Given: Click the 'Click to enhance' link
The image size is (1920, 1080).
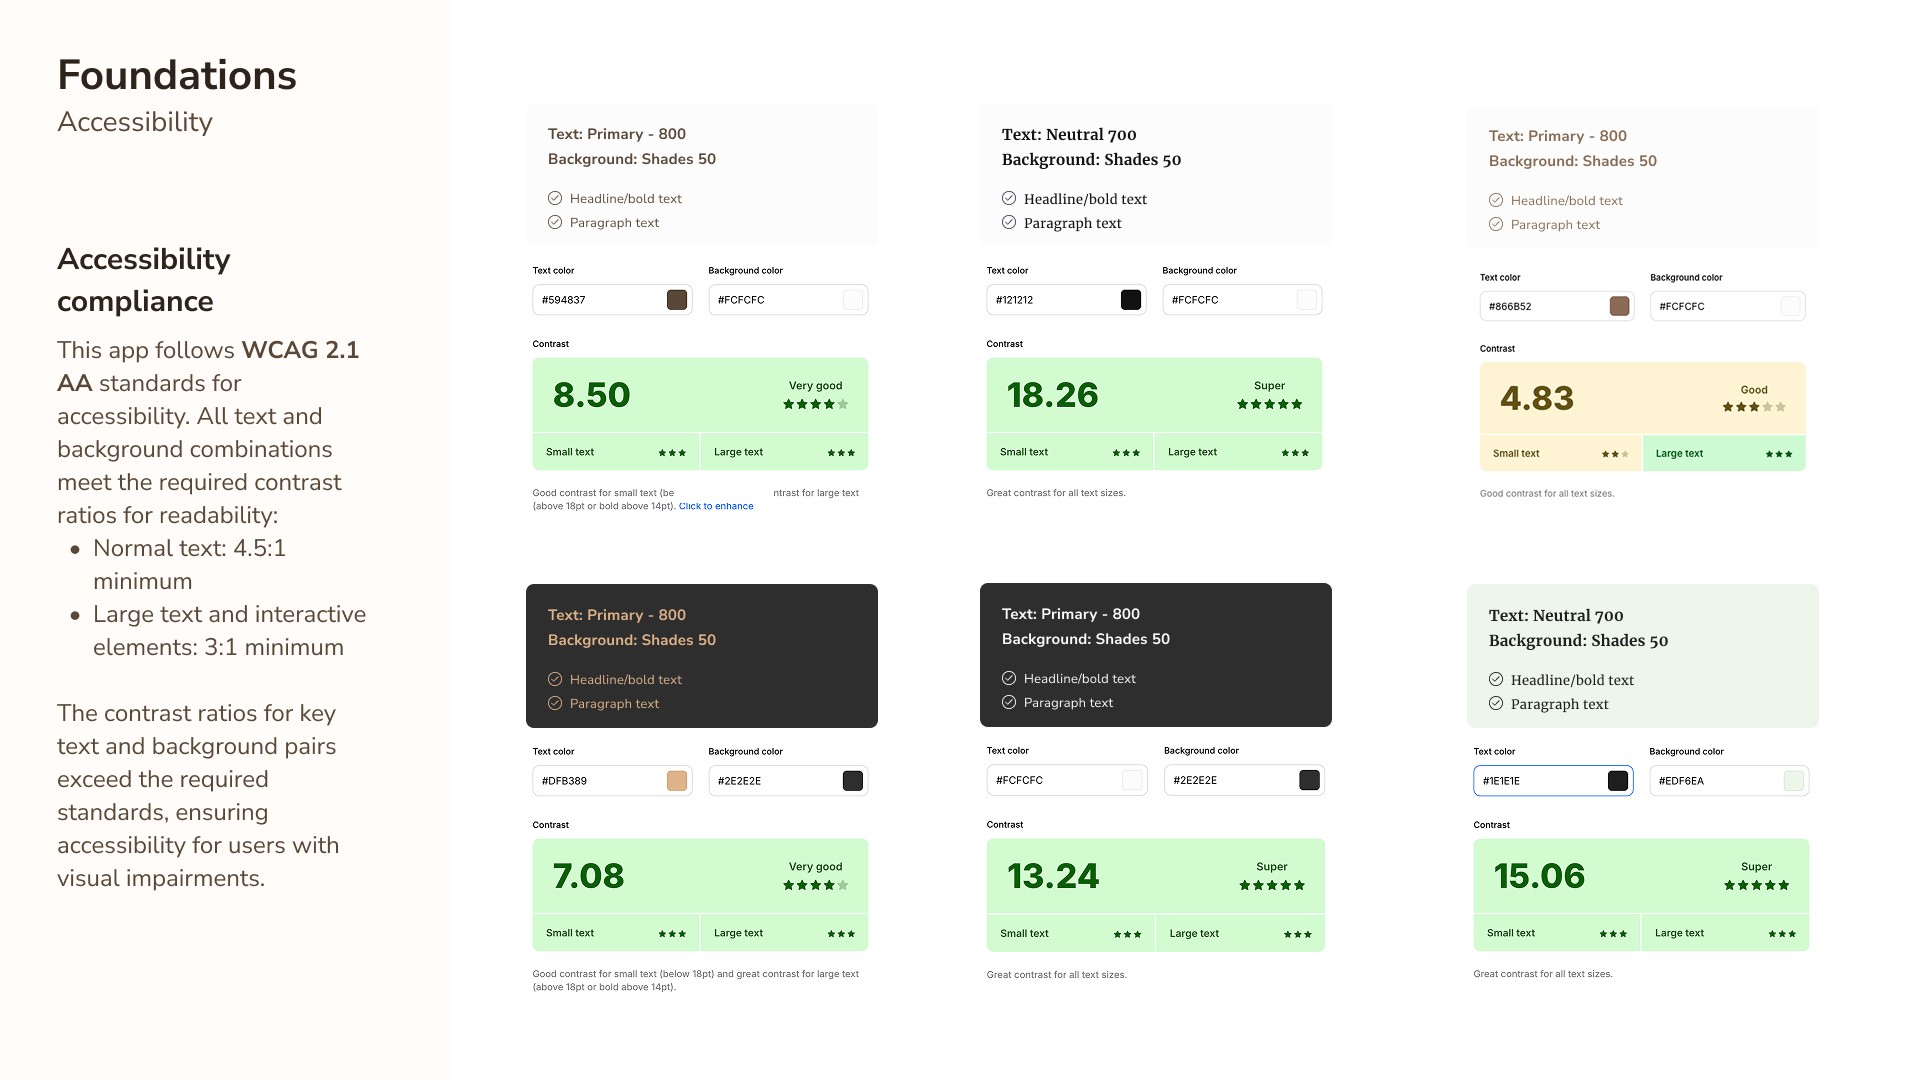Looking at the screenshot, I should pyautogui.click(x=716, y=506).
